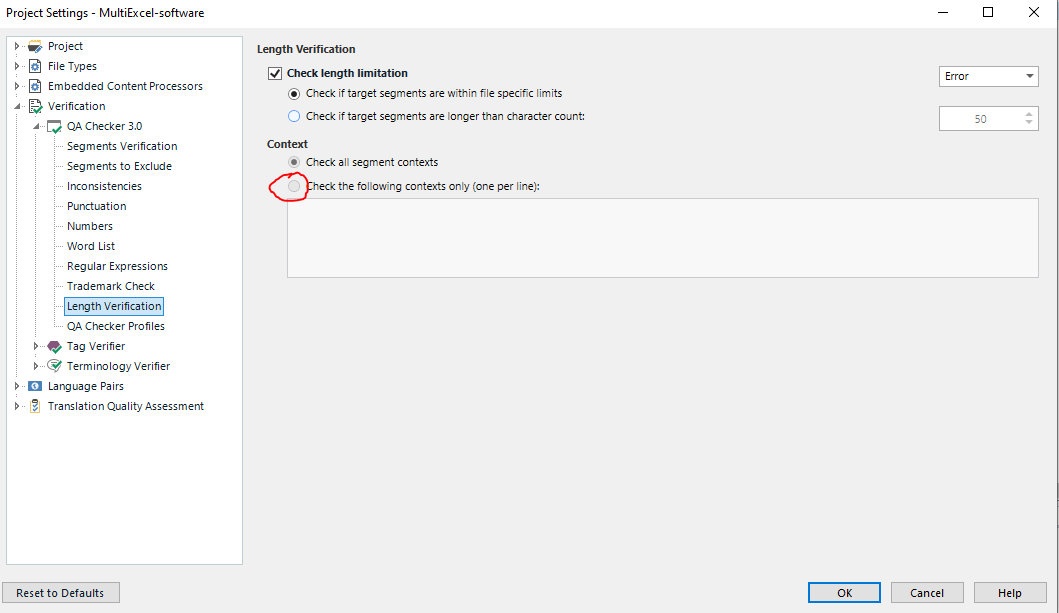Click the Embedded Content Processors icon
Viewport: 1059px width, 613px height.
35,86
